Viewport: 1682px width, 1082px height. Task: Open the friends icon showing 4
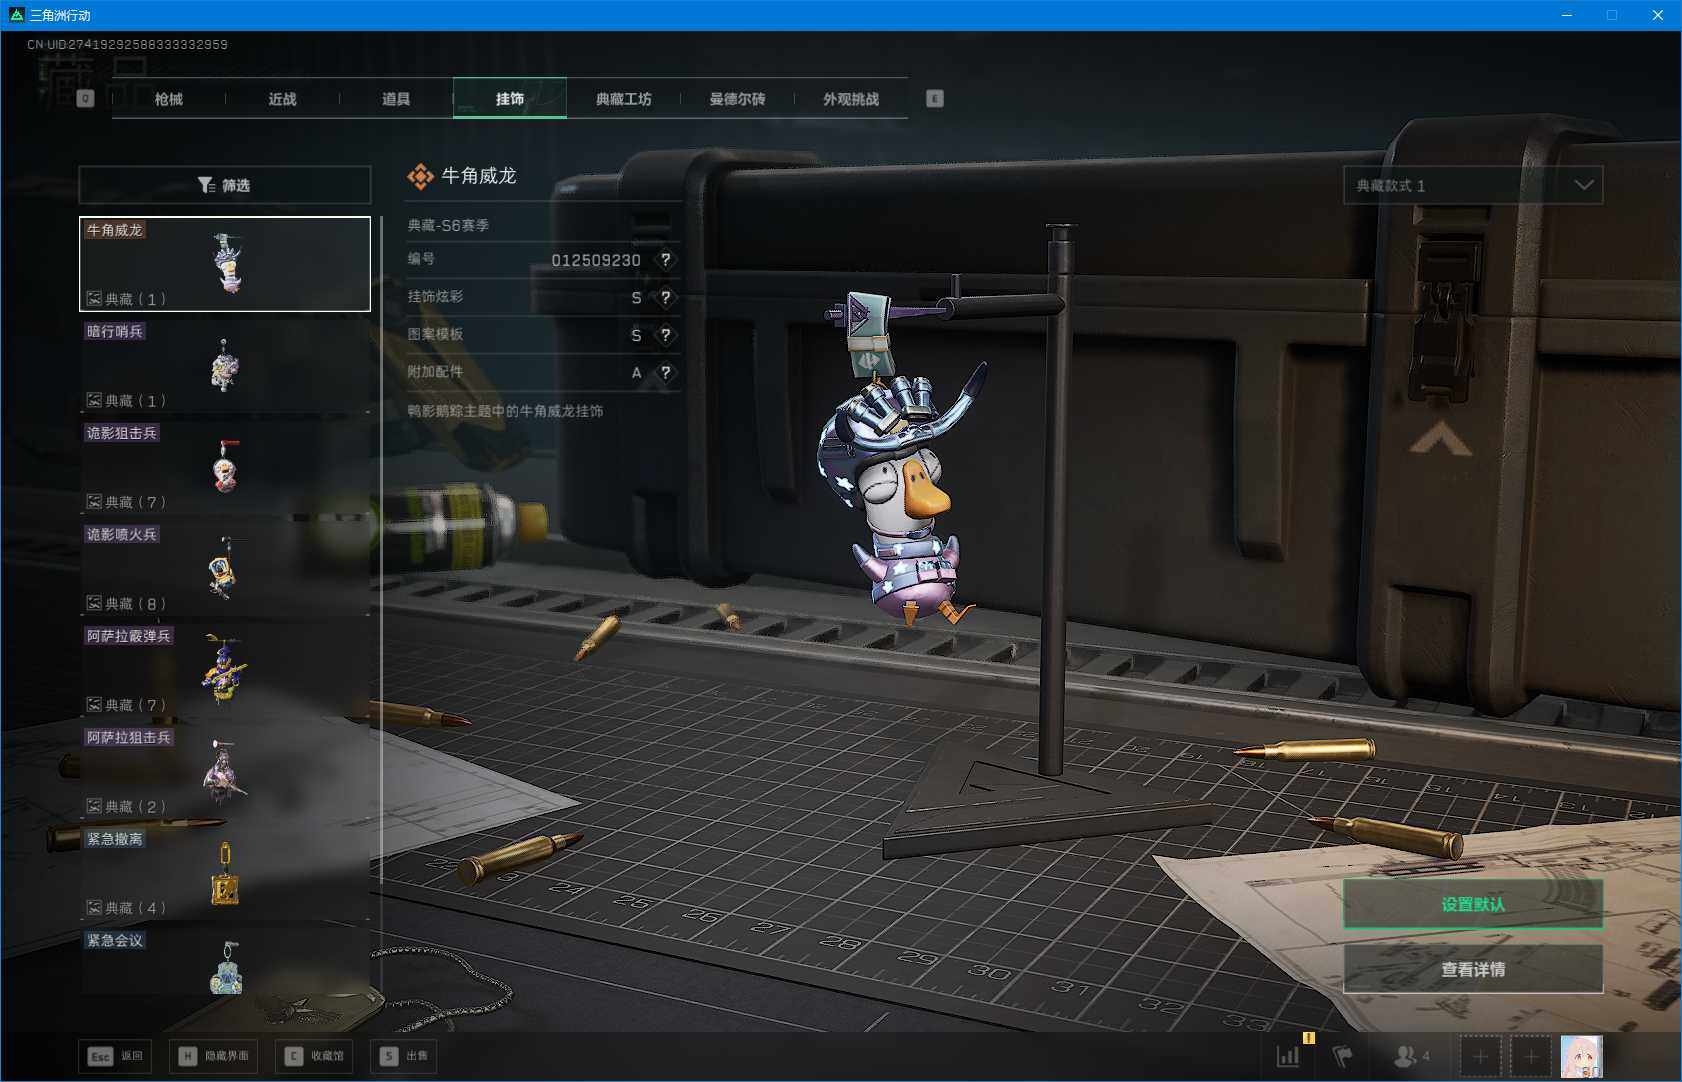point(1411,1056)
